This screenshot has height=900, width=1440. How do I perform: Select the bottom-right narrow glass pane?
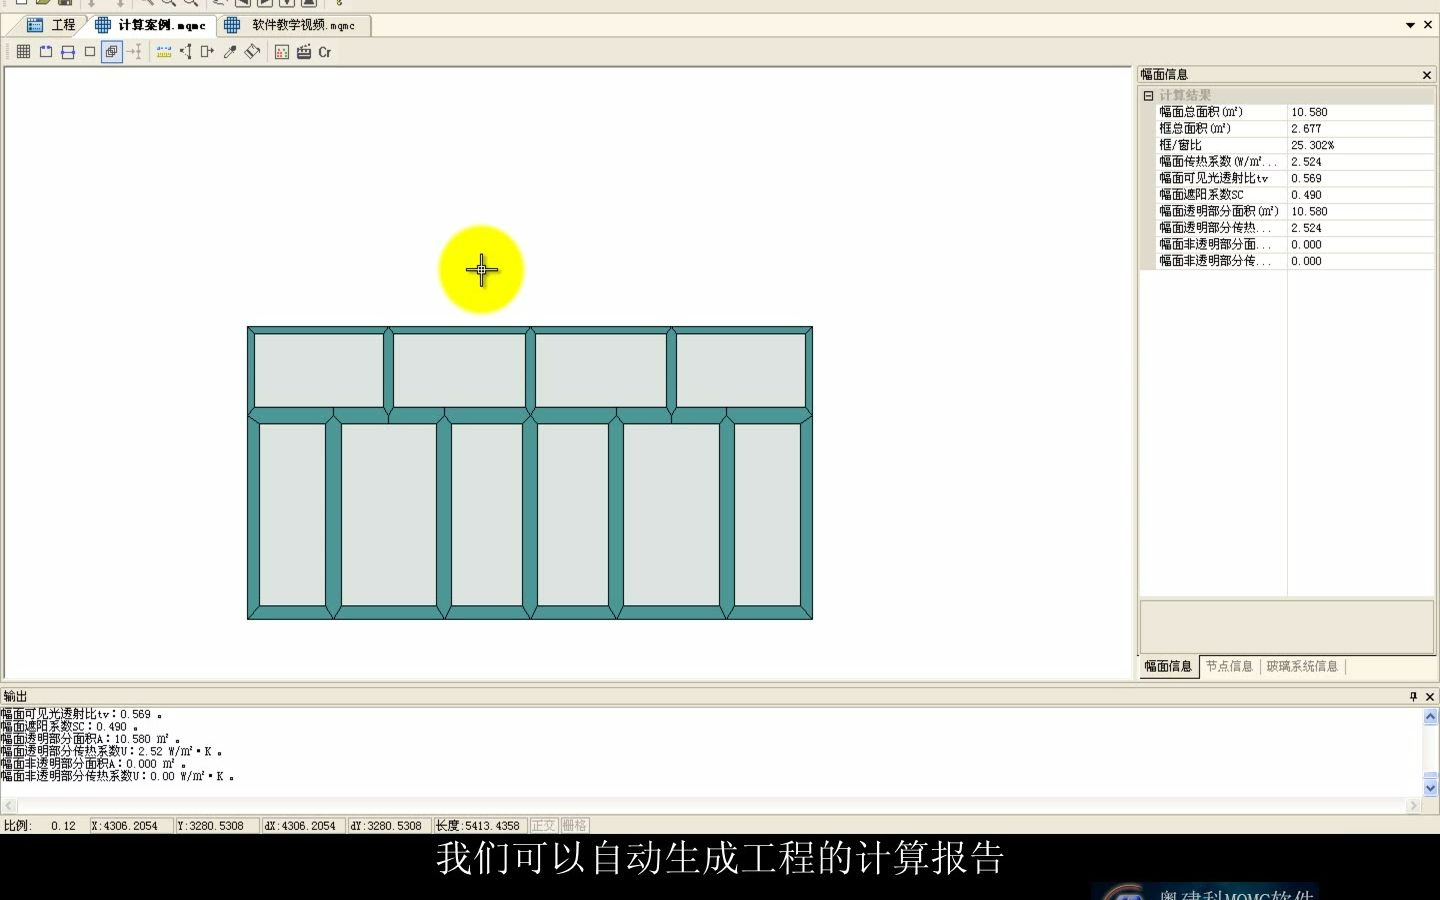(x=767, y=515)
